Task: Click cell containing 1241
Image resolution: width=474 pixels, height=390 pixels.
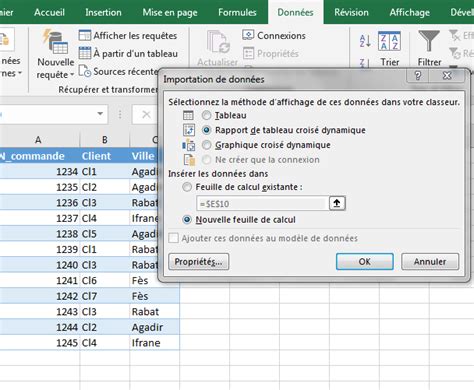Action: pos(40,280)
